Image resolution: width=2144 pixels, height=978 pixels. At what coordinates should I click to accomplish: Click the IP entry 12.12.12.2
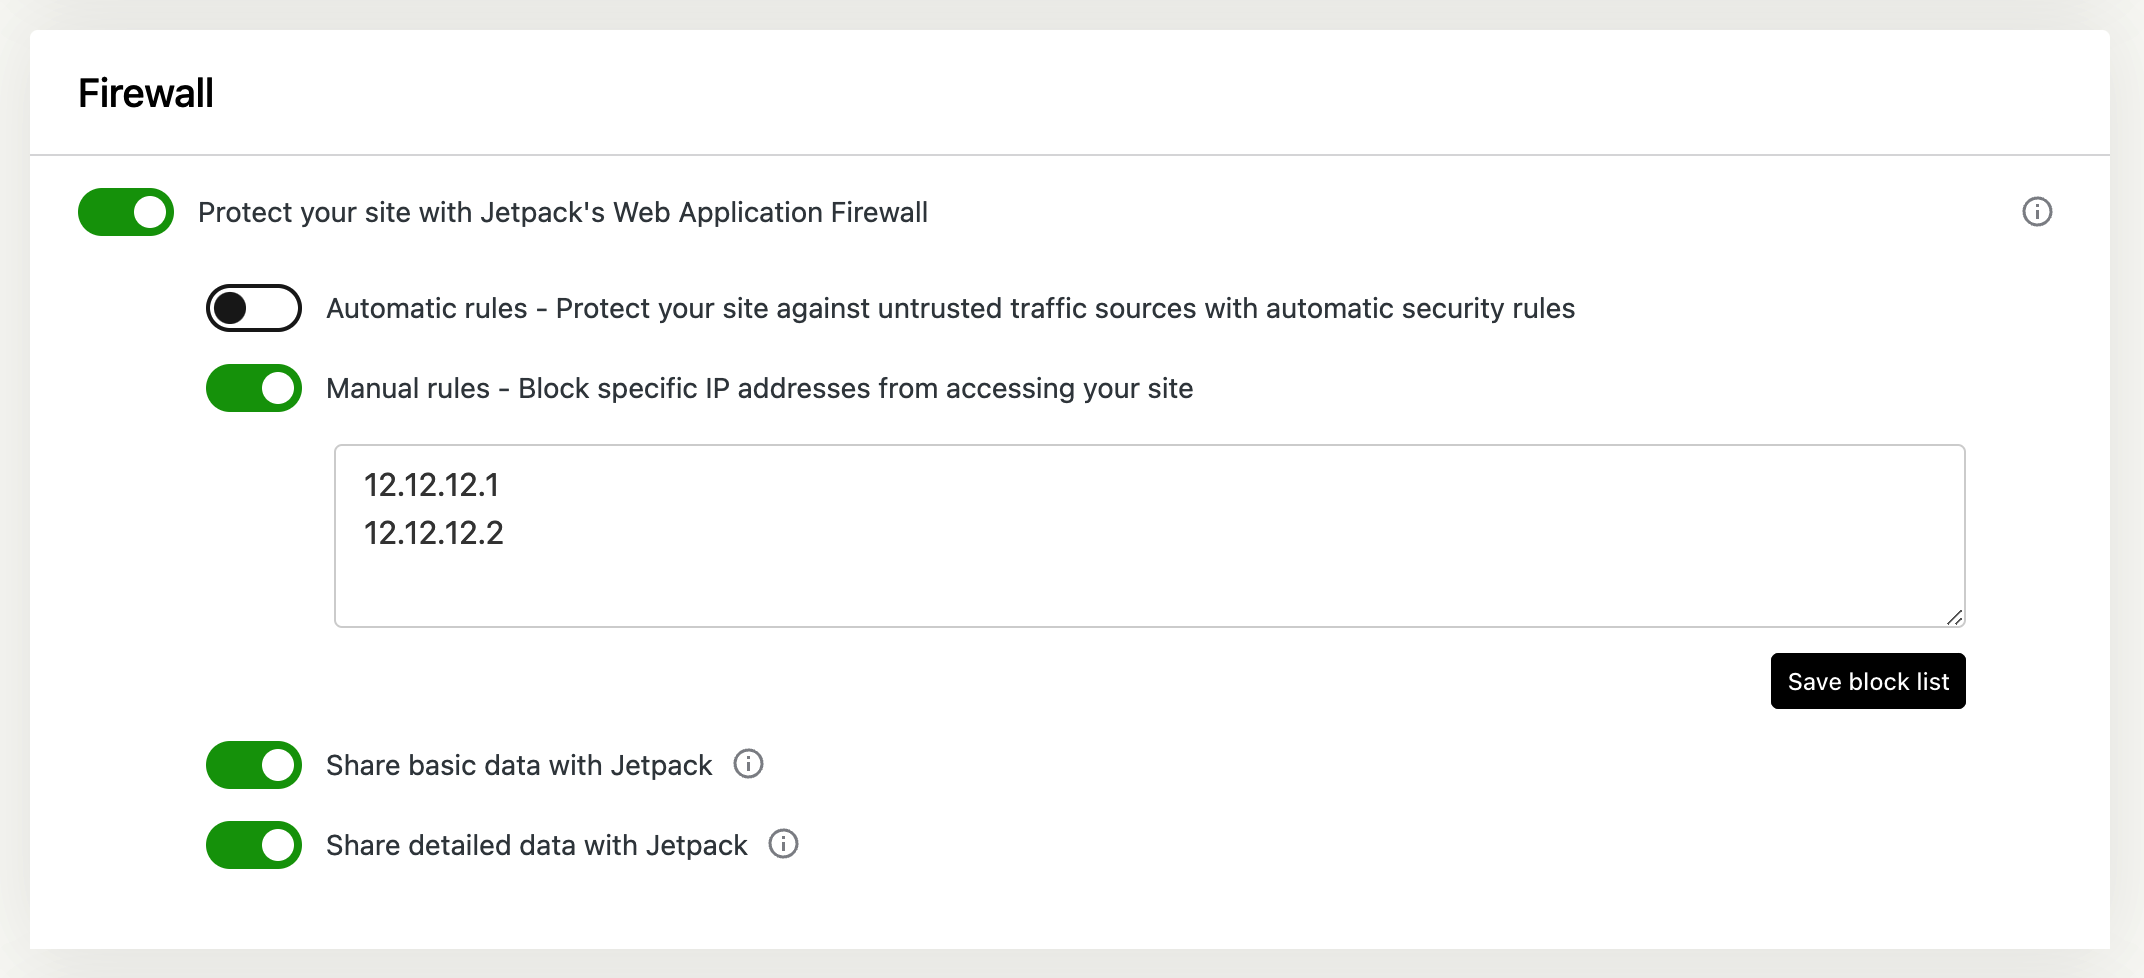click(434, 533)
